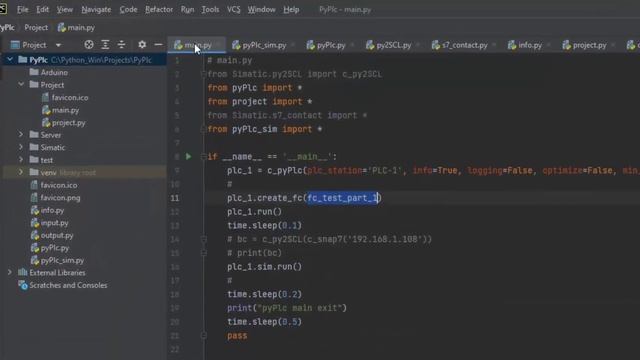Select project.py in project tree
640x360 pixels.
tap(68, 122)
